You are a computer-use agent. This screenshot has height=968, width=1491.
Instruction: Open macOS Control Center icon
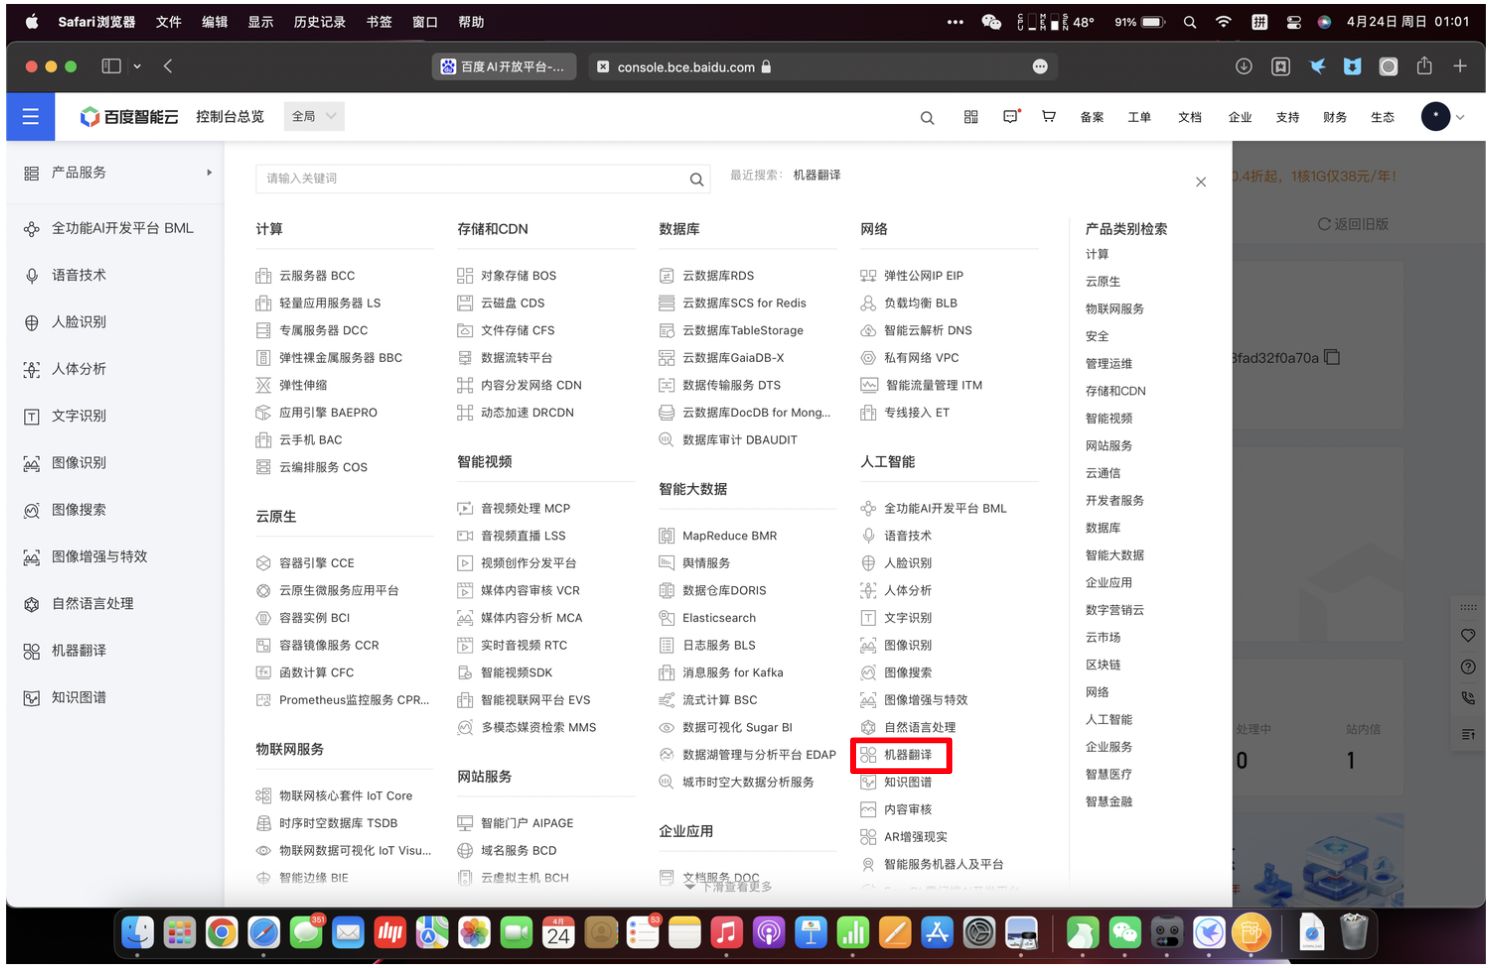coord(1293,22)
